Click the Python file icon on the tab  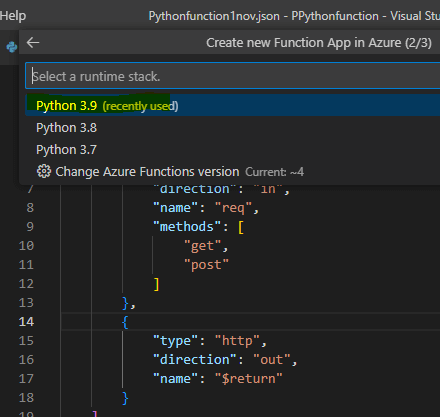(x=12, y=47)
